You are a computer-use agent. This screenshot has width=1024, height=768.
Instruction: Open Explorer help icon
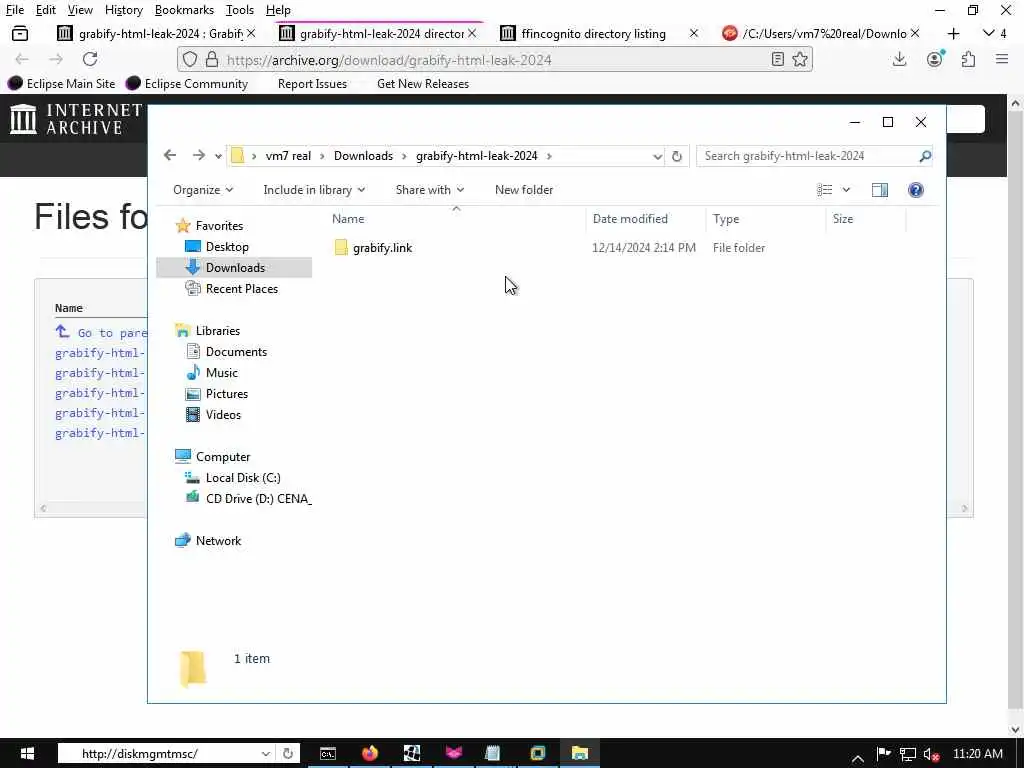(916, 189)
